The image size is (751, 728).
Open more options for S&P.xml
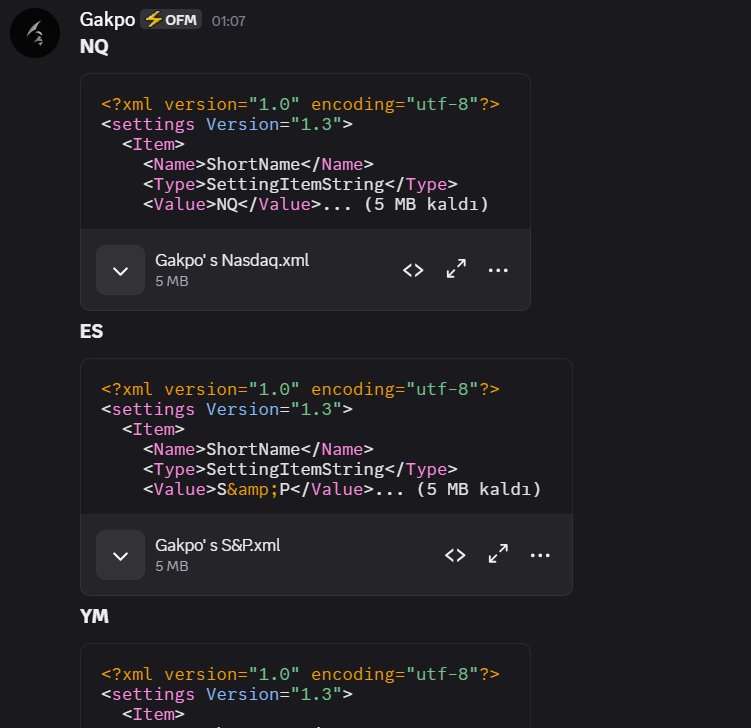[x=540, y=556]
